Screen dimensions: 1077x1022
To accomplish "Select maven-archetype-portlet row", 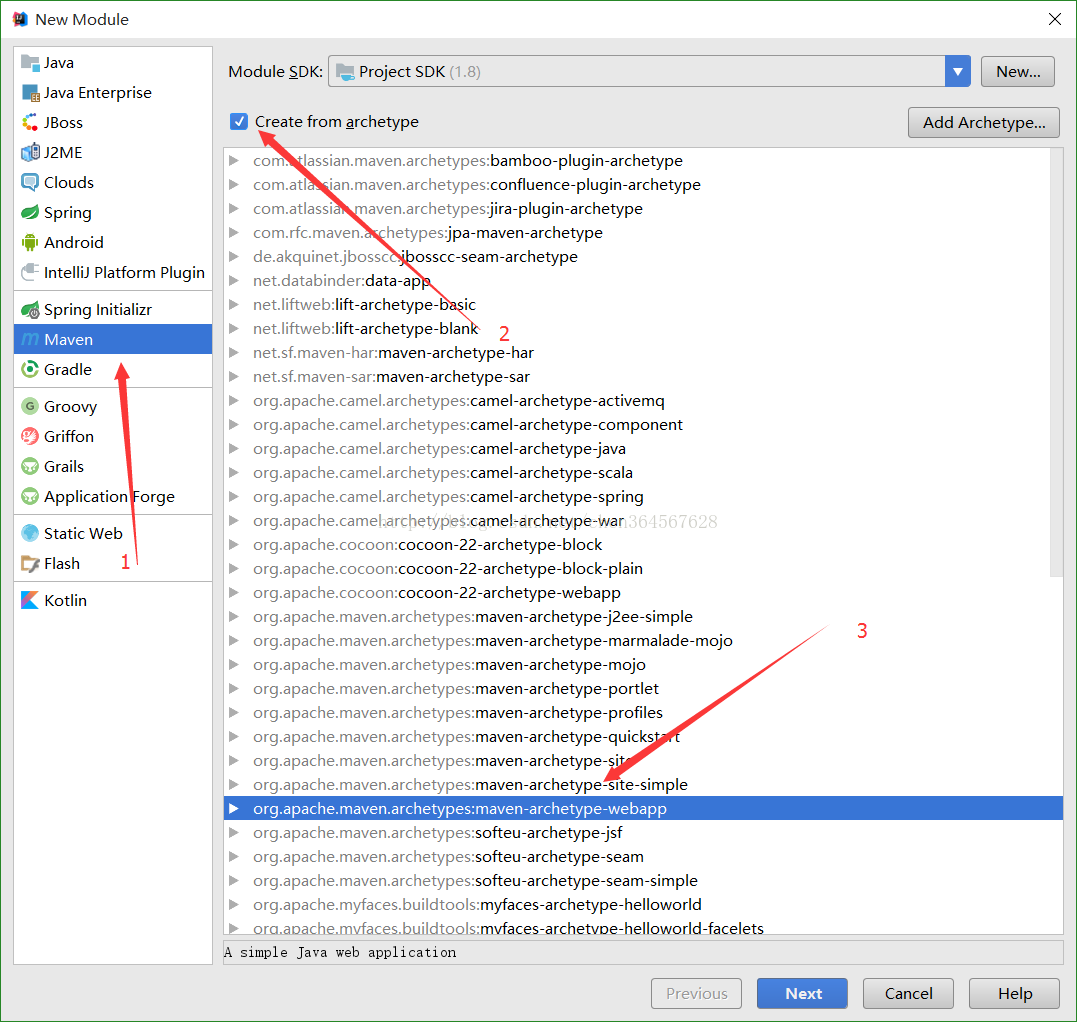I will click(643, 688).
